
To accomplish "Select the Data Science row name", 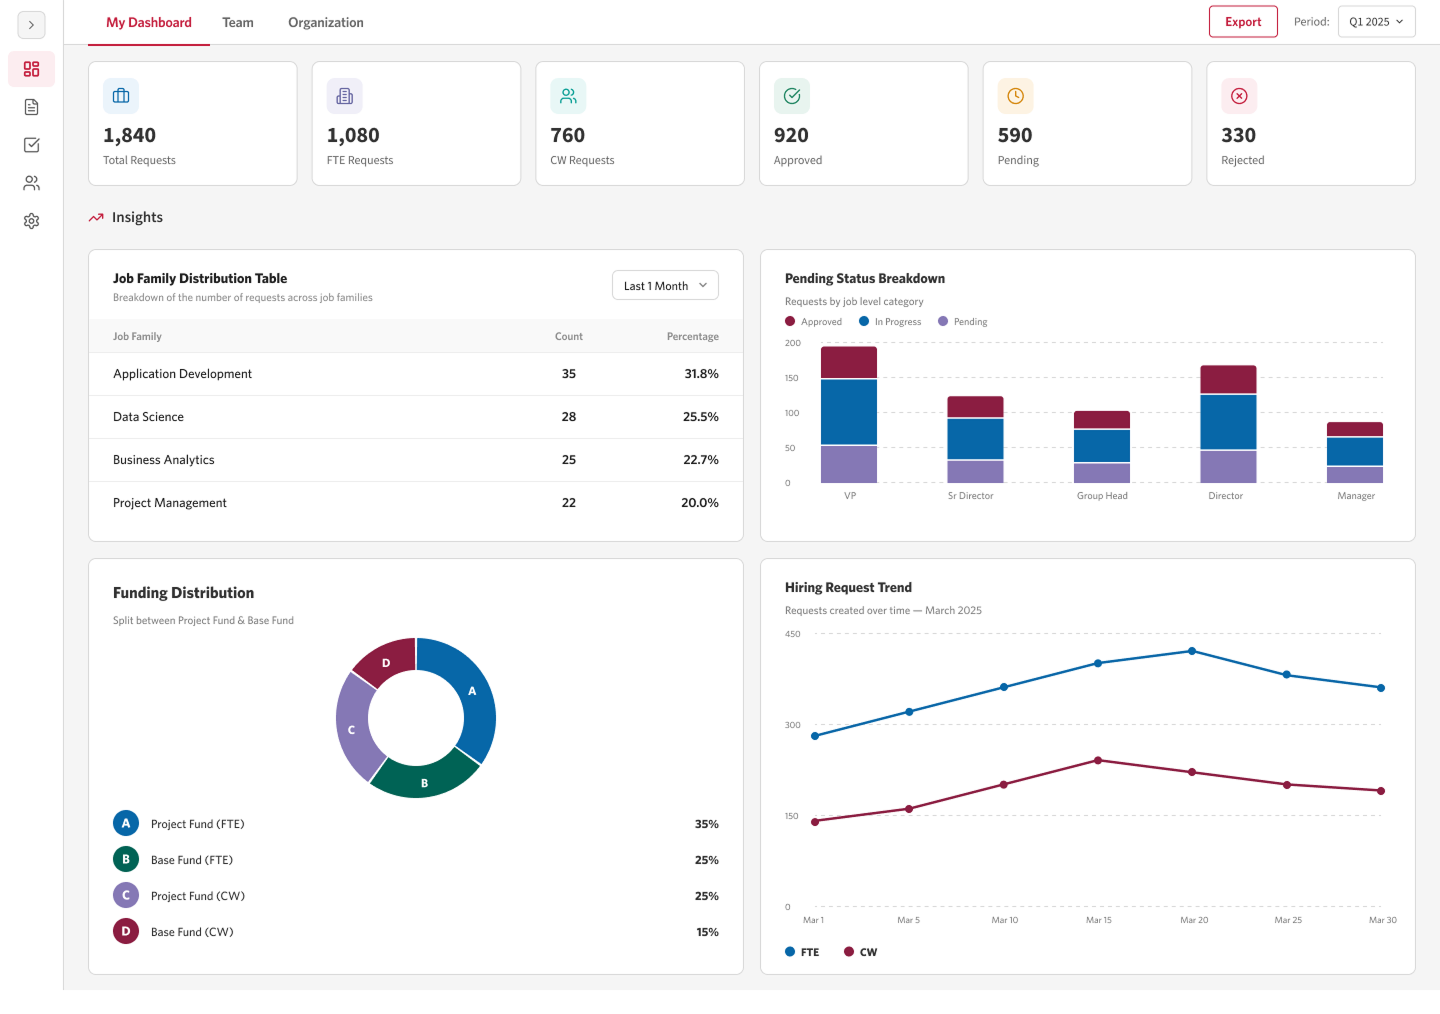I will pos(148,417).
